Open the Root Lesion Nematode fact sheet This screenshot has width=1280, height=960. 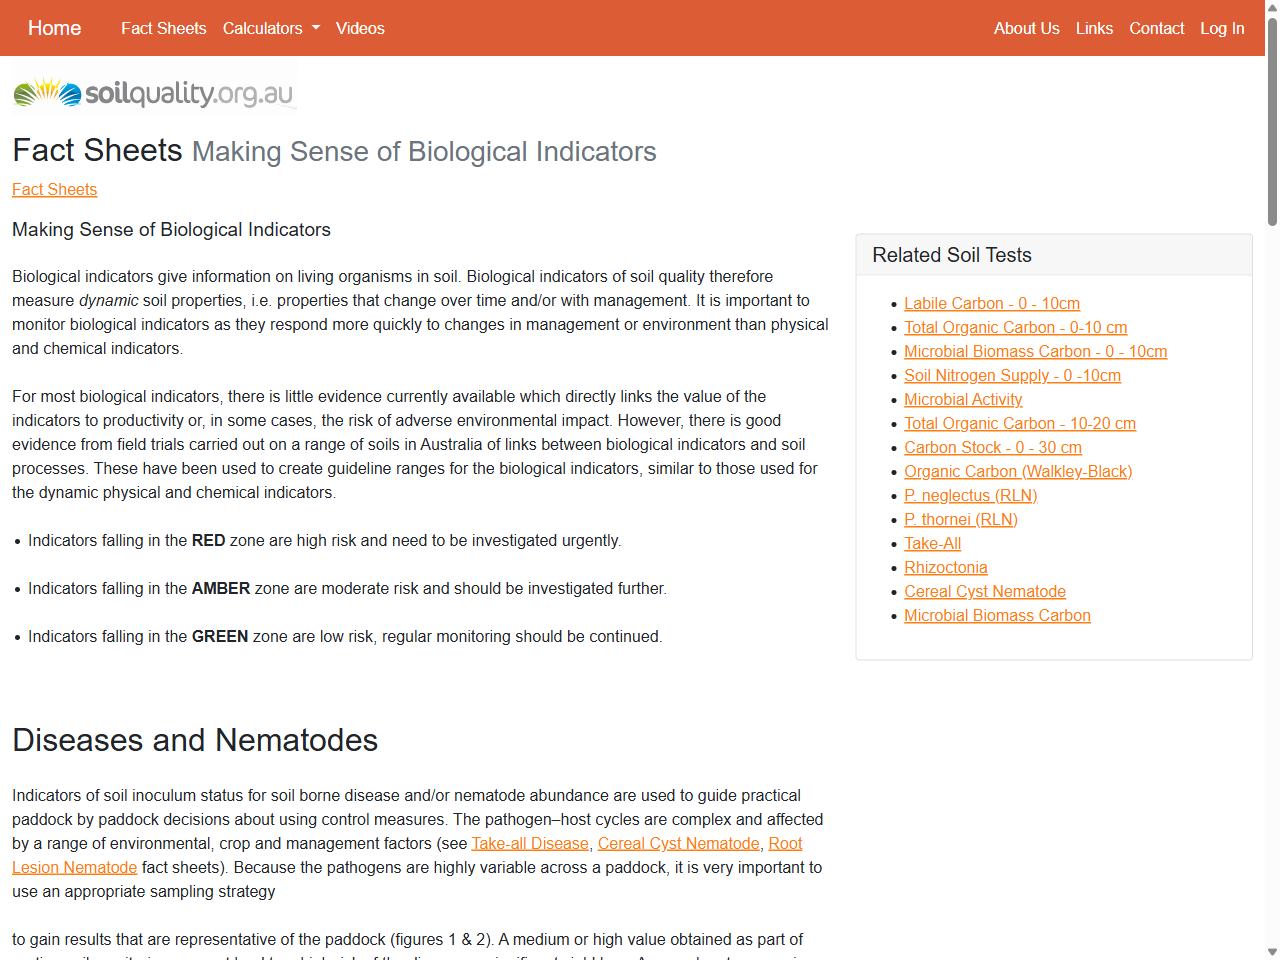[74, 867]
